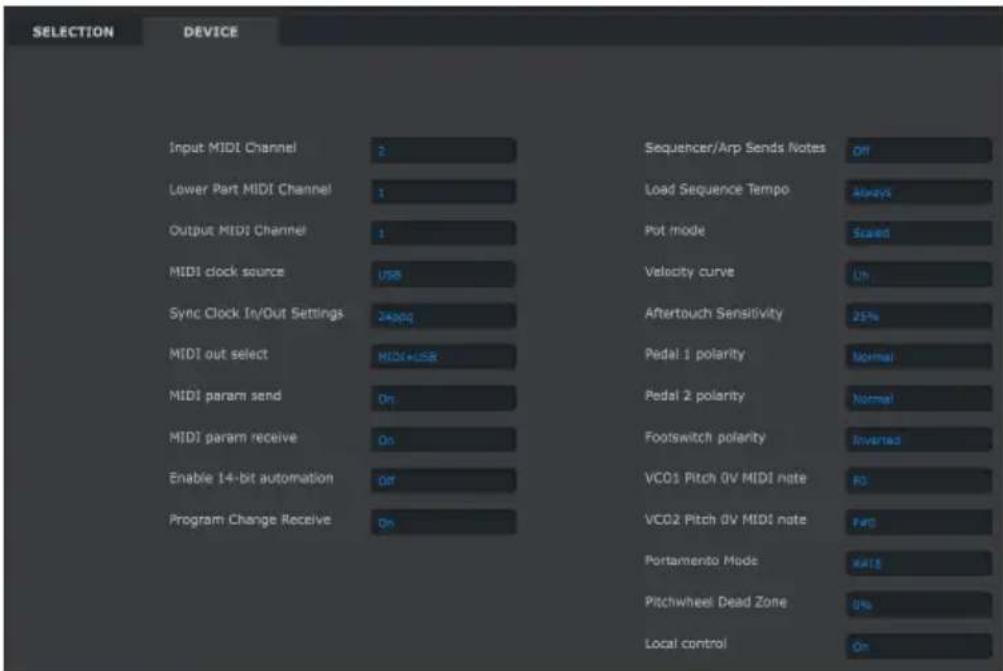Click the "MIDI param send" label

[225, 396]
